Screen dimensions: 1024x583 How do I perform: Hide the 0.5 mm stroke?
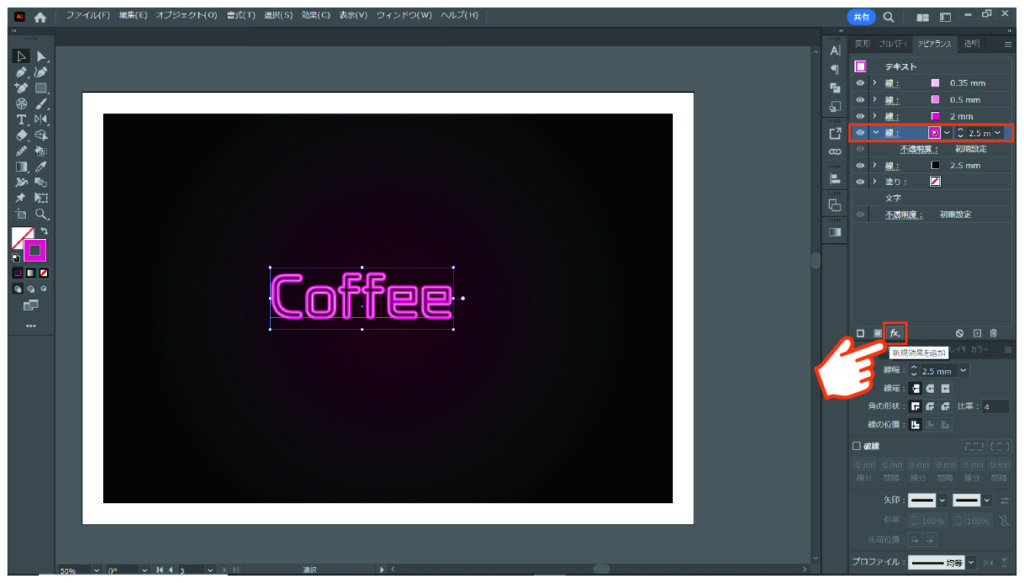click(860, 100)
